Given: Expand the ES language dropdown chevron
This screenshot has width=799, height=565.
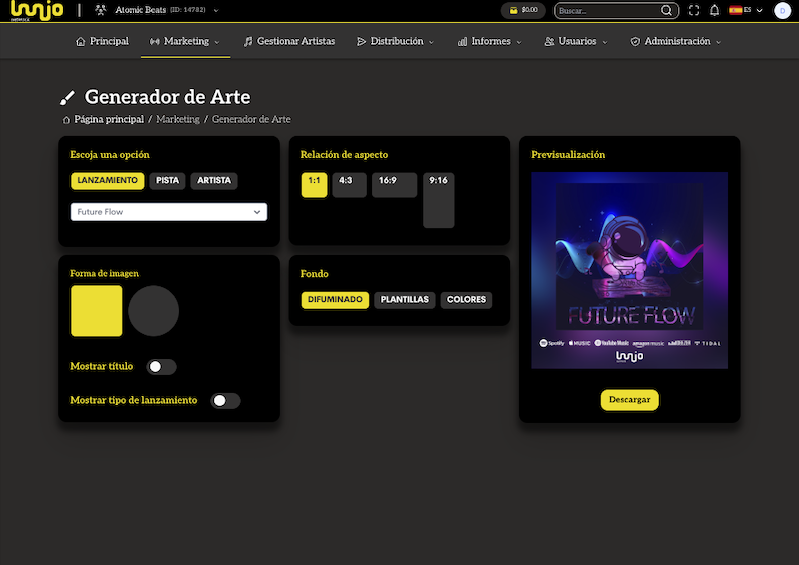Looking at the screenshot, I should coord(759,10).
